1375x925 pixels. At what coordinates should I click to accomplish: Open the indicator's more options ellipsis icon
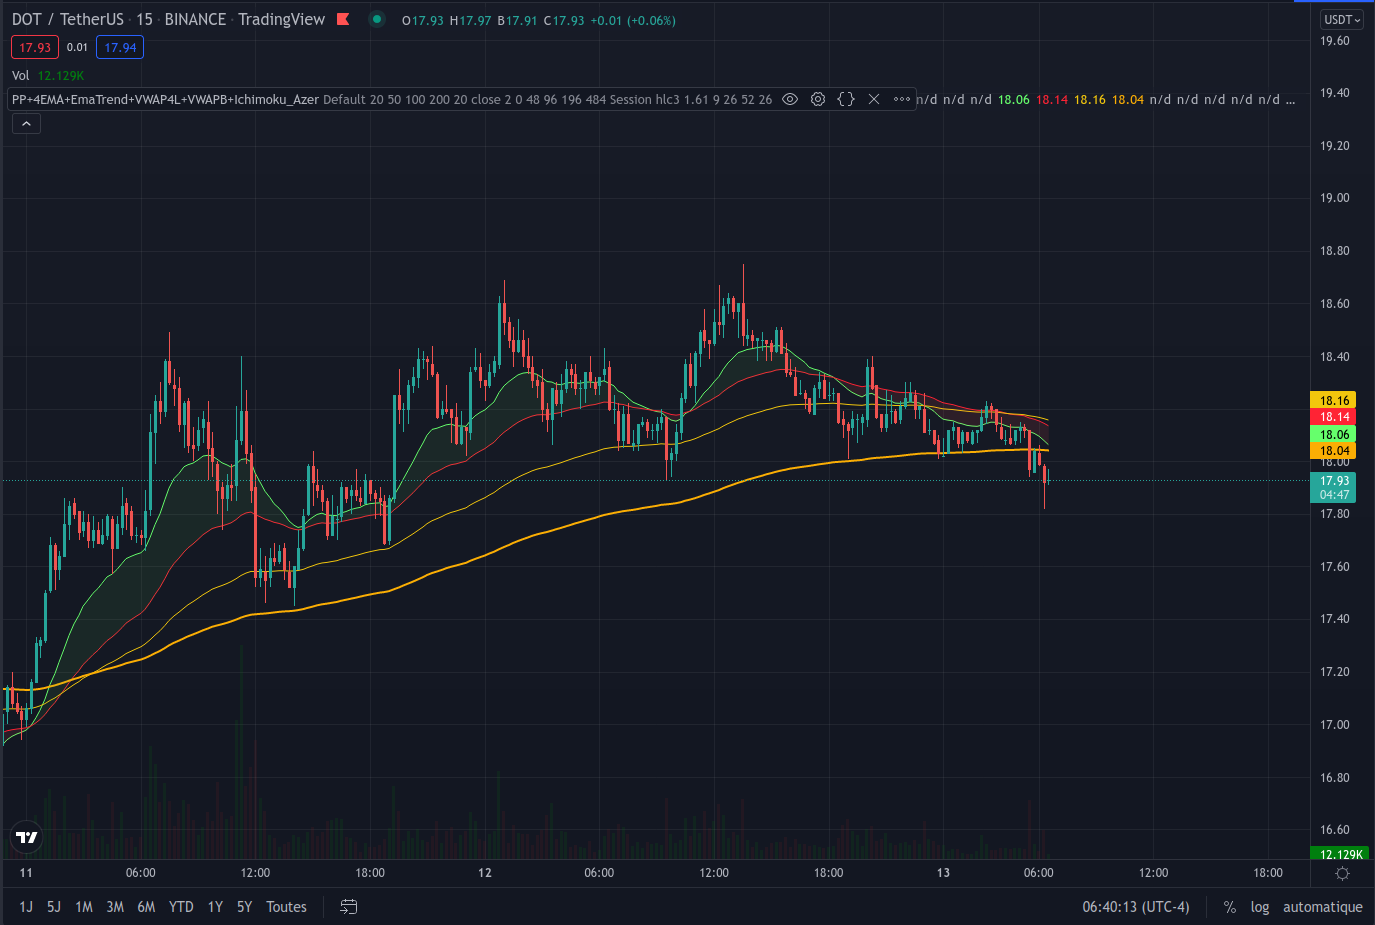(x=901, y=99)
